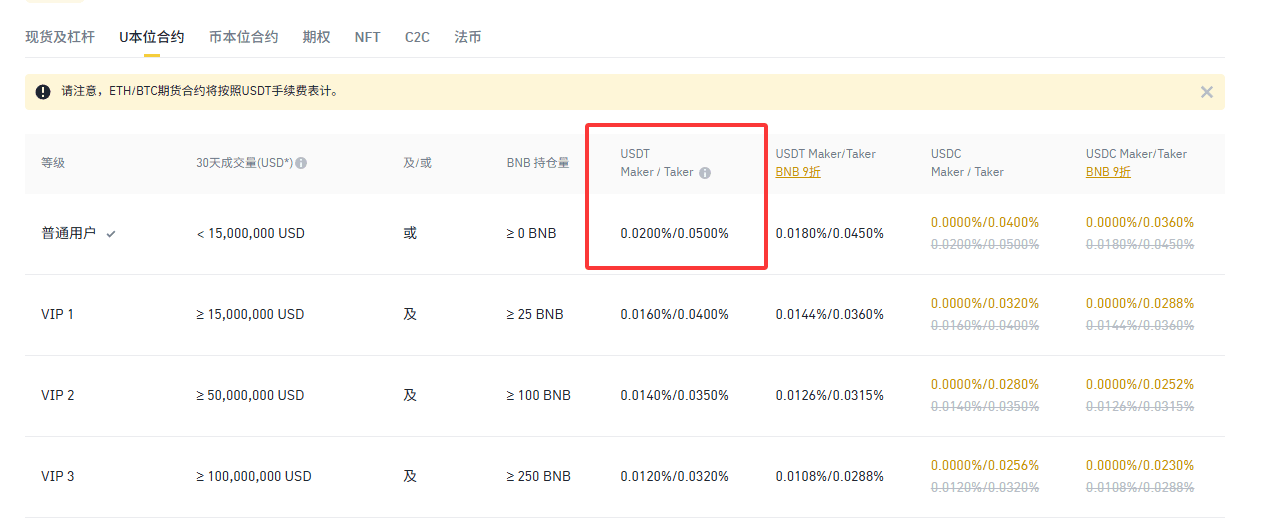Click BNB 9折 link under USDC Maker/Taker

(1108, 172)
